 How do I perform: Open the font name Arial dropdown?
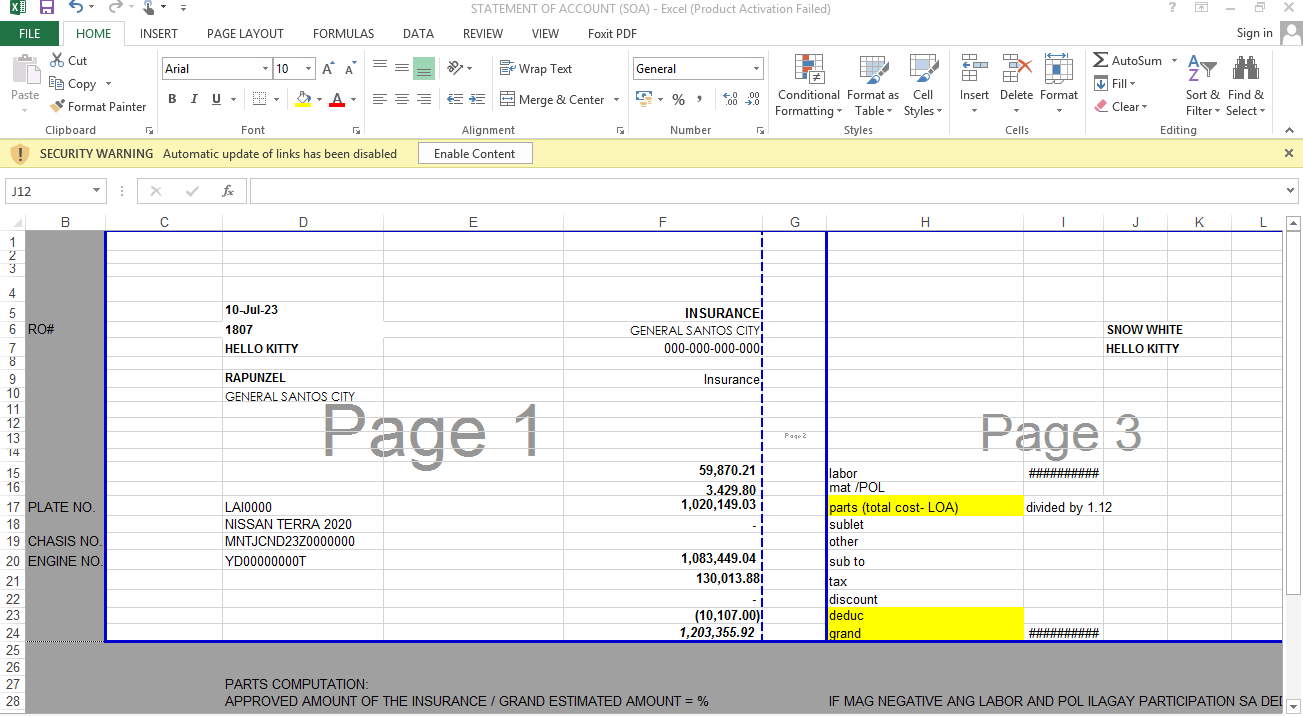click(x=265, y=69)
